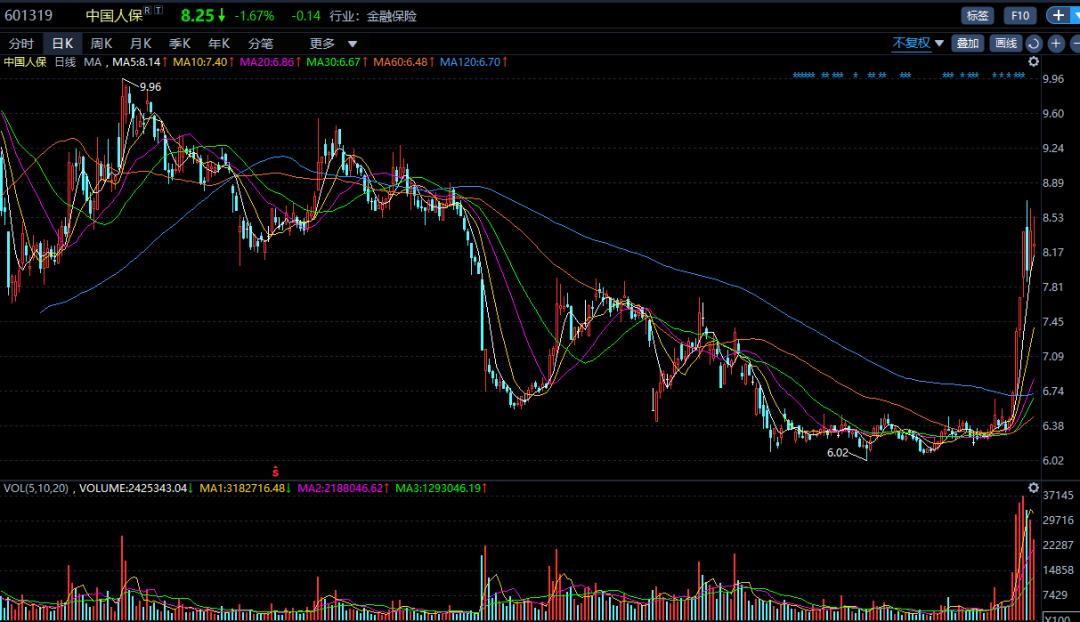
Task: Open main chart settings gear icon
Action: (x=1034, y=62)
